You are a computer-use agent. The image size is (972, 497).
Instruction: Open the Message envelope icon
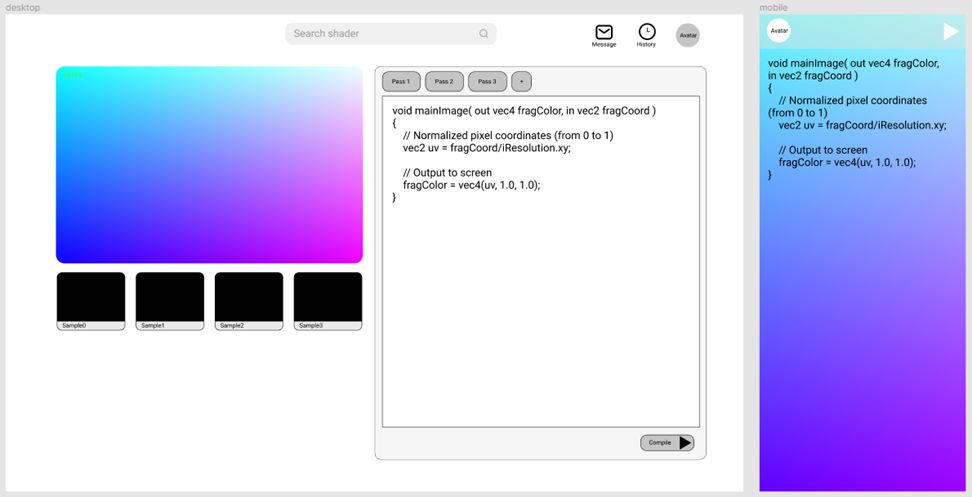pos(604,32)
